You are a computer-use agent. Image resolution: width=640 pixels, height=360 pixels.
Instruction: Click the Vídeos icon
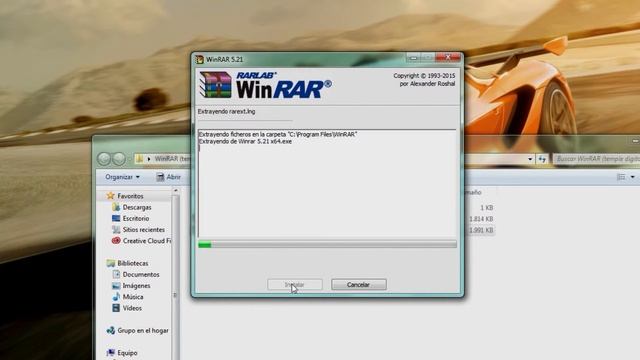pos(116,308)
